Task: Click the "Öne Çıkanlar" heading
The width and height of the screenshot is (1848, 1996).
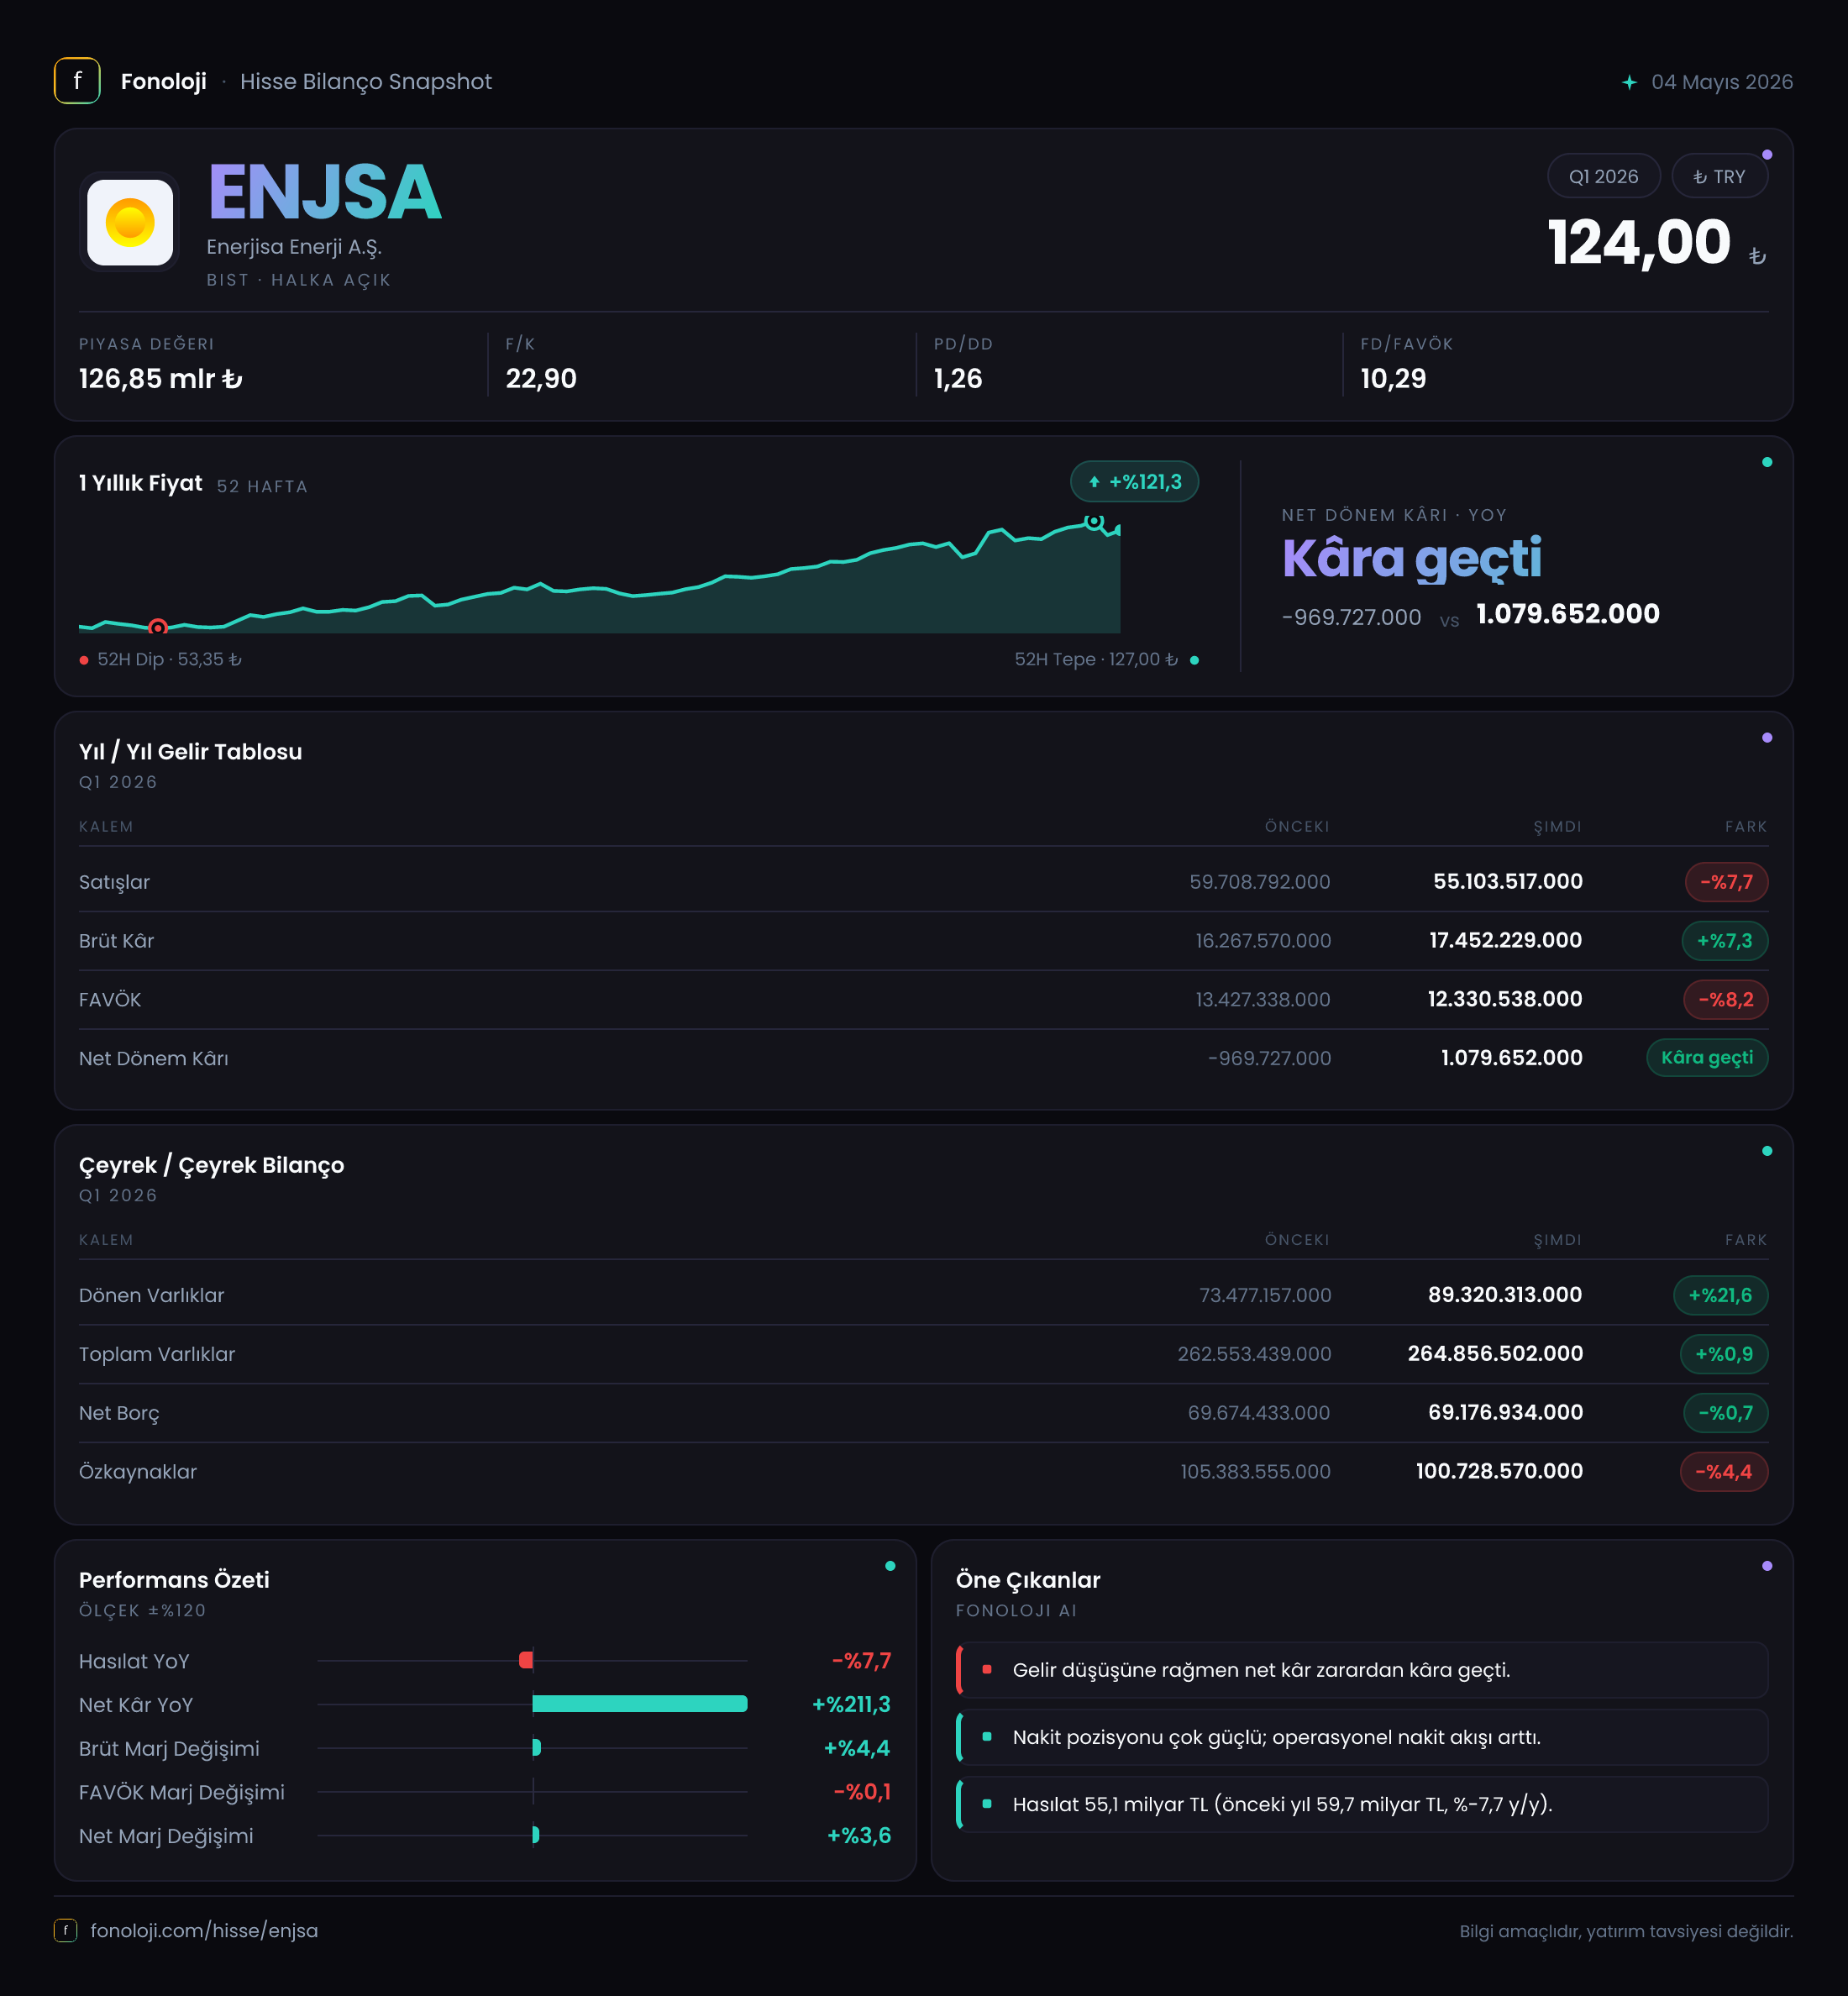Action: 1028,1580
